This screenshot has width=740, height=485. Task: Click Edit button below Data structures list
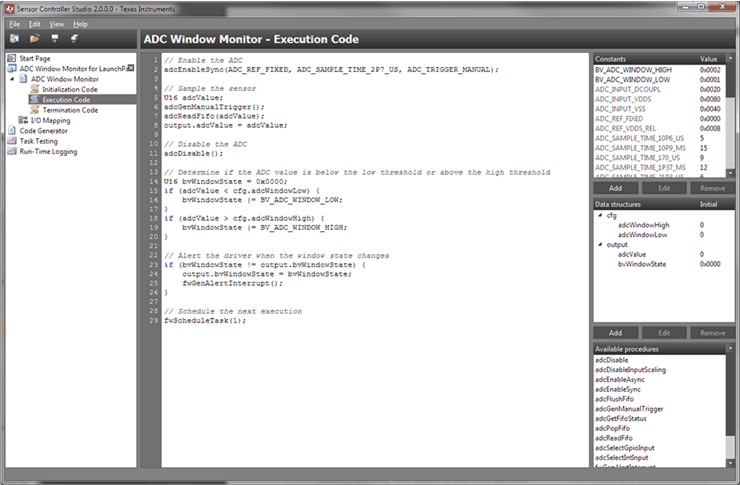click(x=664, y=333)
